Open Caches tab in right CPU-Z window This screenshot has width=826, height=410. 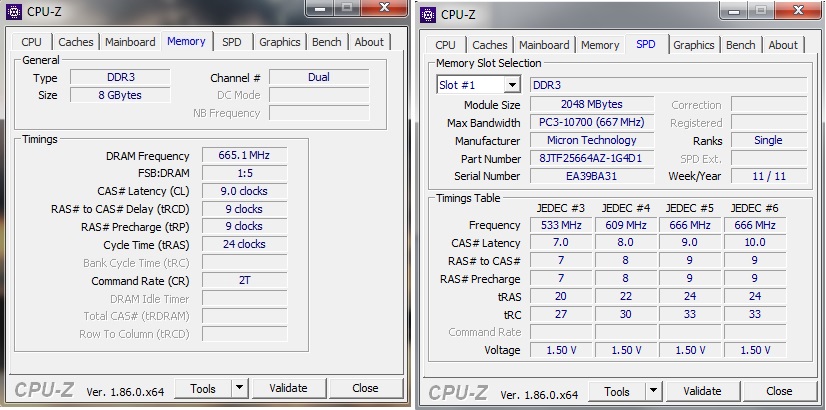490,45
